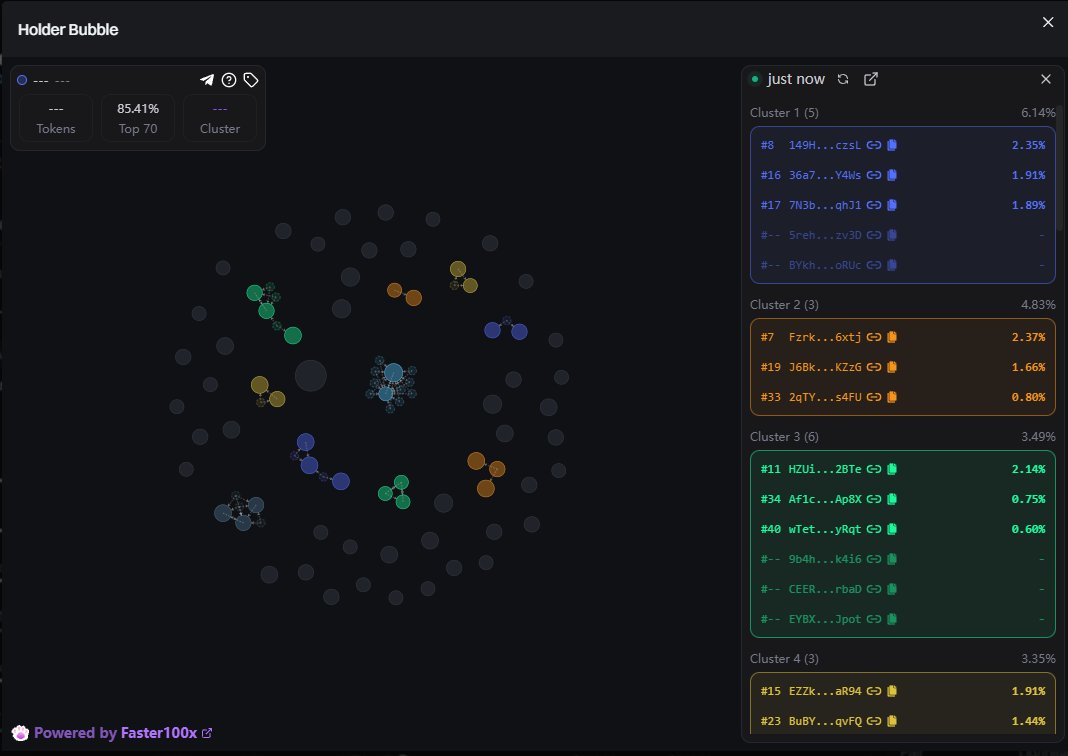Select holder #8 149H...czsL row
Image resolution: width=1068 pixels, height=756 pixels.
click(x=902, y=145)
